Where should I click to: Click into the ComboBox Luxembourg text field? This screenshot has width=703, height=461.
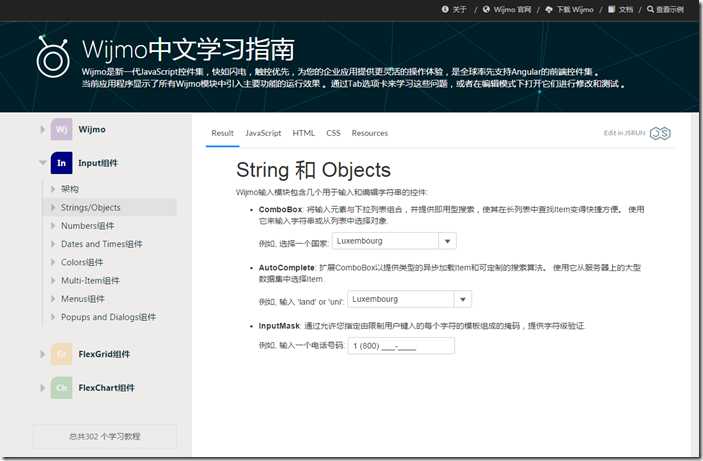click(386, 241)
